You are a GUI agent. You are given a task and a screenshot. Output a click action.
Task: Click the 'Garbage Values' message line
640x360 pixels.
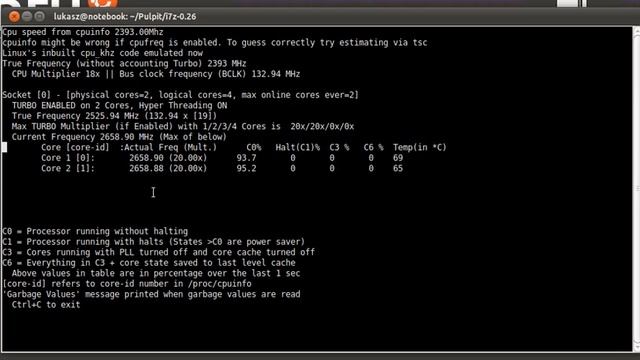tap(151, 294)
